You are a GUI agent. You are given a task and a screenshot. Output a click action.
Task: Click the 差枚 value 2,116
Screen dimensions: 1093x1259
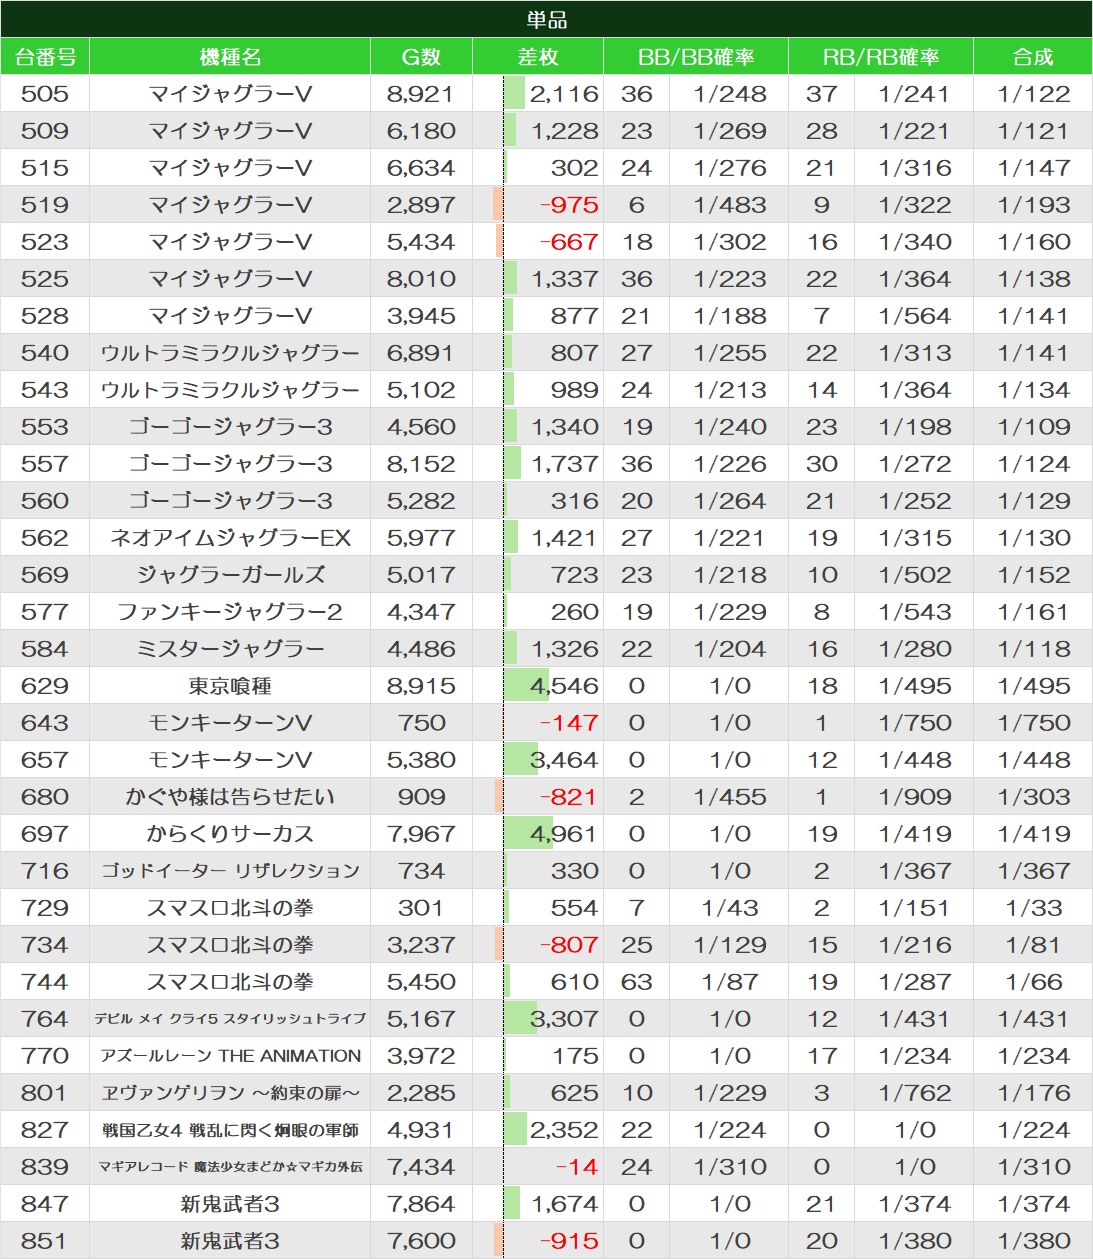[x=564, y=94]
